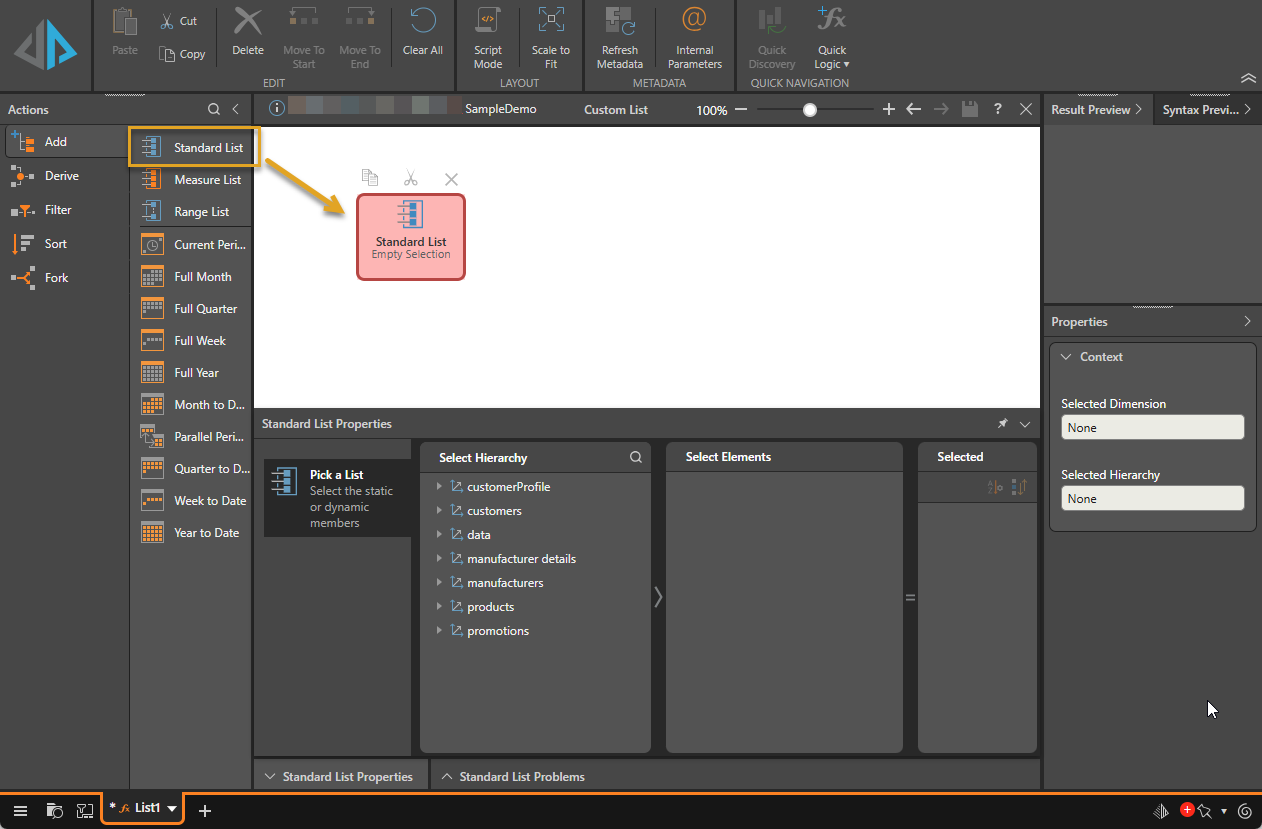Collapse the Actions panel
This screenshot has width=1262, height=829.
(236, 110)
